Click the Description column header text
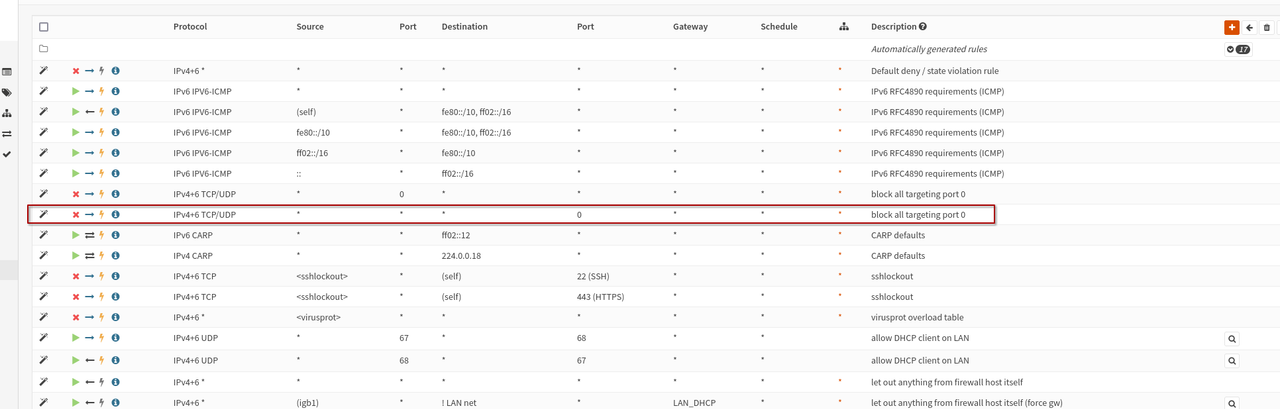The height and width of the screenshot is (409, 1280). (893, 27)
